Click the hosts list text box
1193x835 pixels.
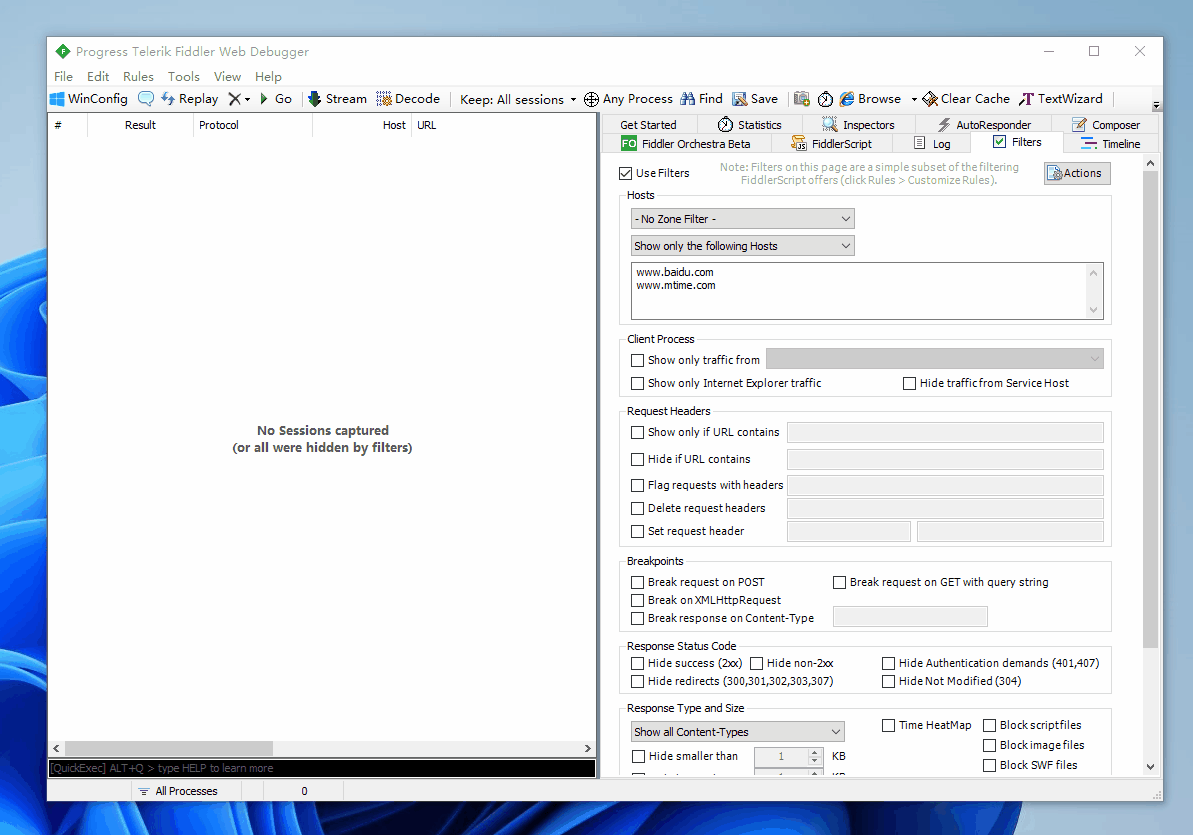coord(867,291)
